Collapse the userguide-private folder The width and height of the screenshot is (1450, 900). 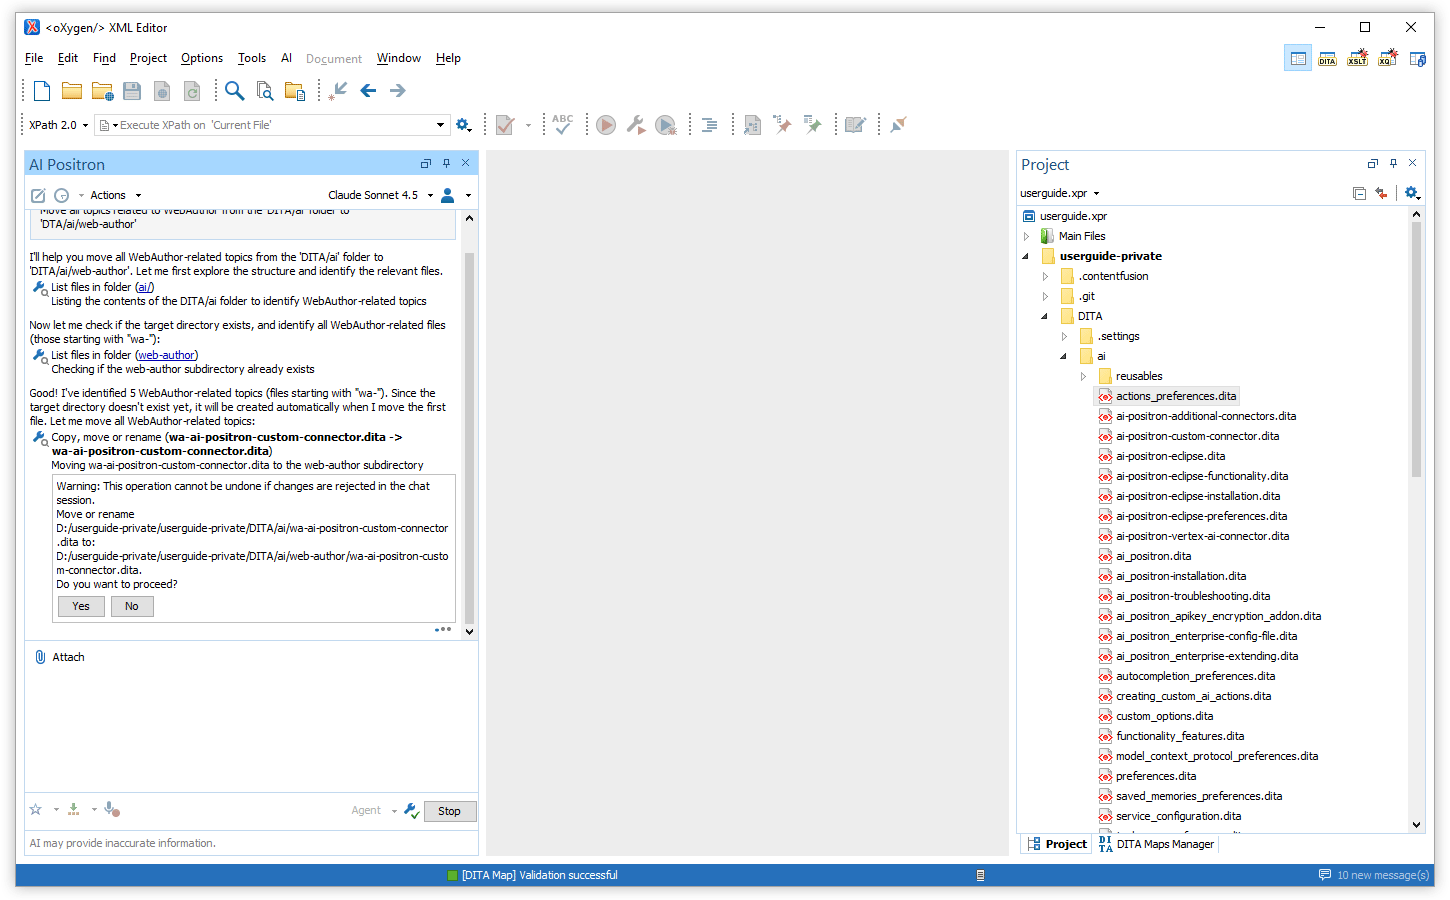point(1025,256)
